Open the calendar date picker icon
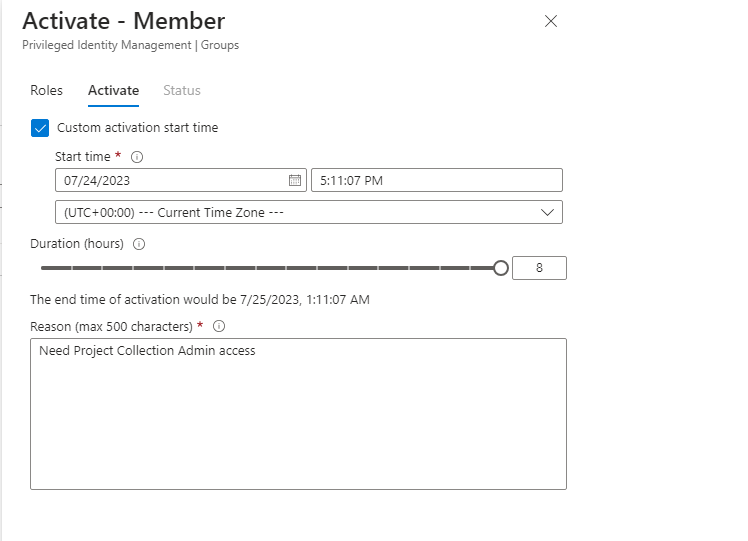The width and height of the screenshot is (748, 541). point(295,180)
